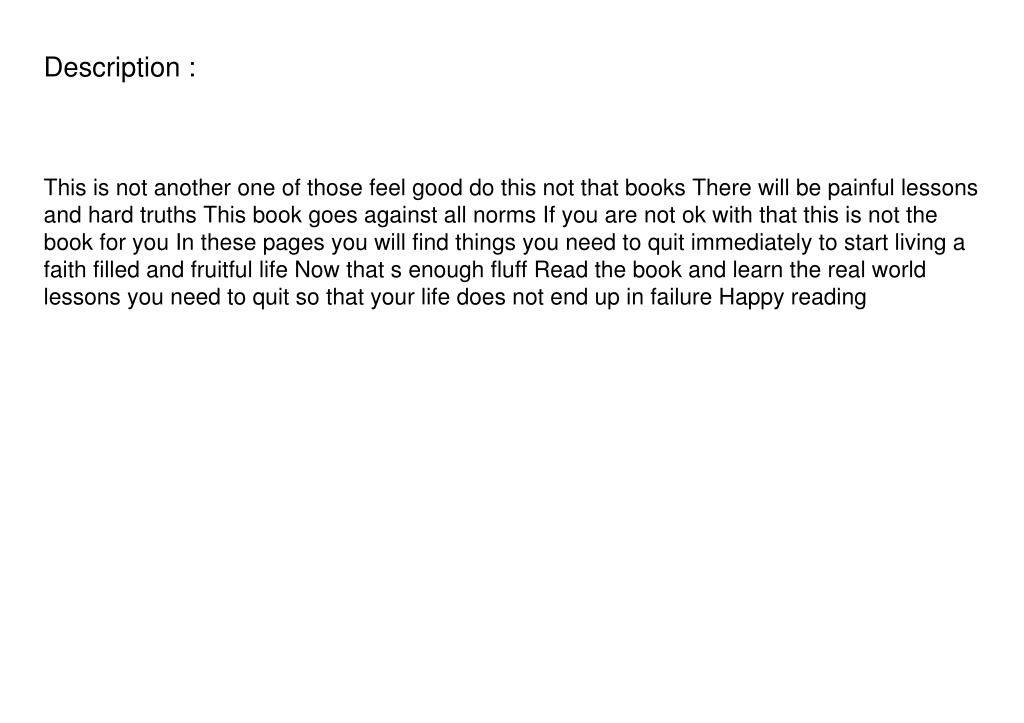Click the phrase 'painful lessons' in first line

[x=903, y=188]
